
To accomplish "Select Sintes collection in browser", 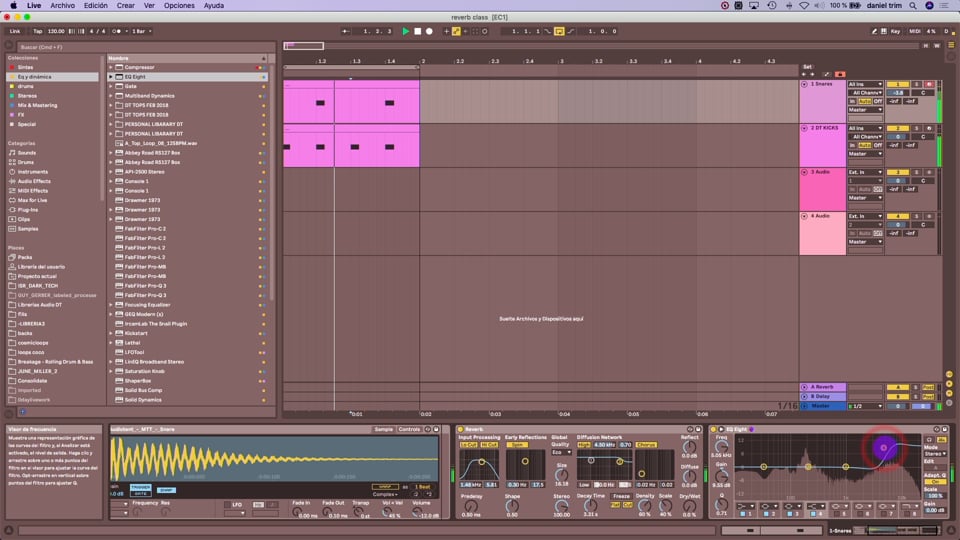I will 25,67.
